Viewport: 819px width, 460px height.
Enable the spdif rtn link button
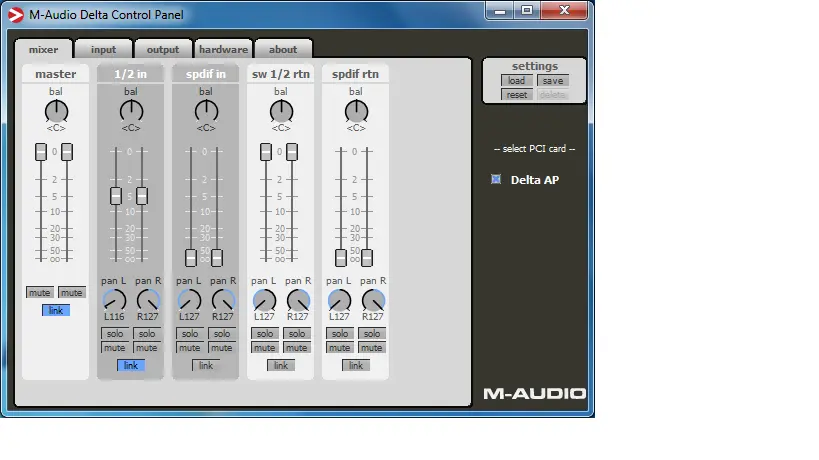click(356, 365)
